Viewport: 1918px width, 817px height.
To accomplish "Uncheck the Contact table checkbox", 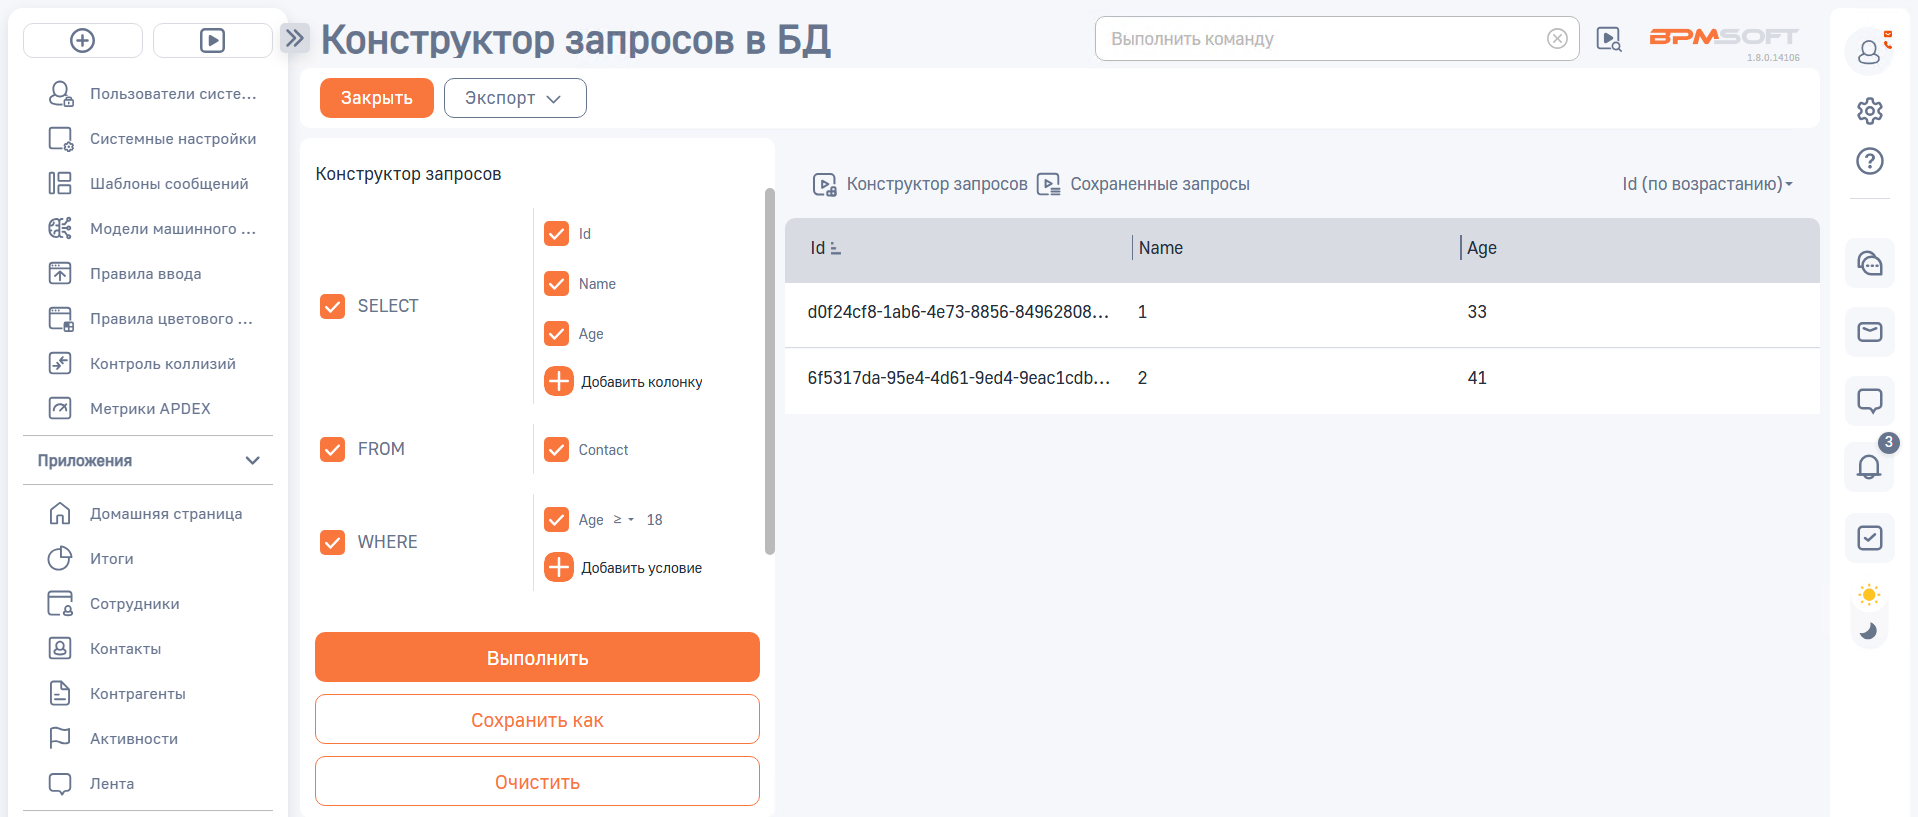I will point(557,450).
